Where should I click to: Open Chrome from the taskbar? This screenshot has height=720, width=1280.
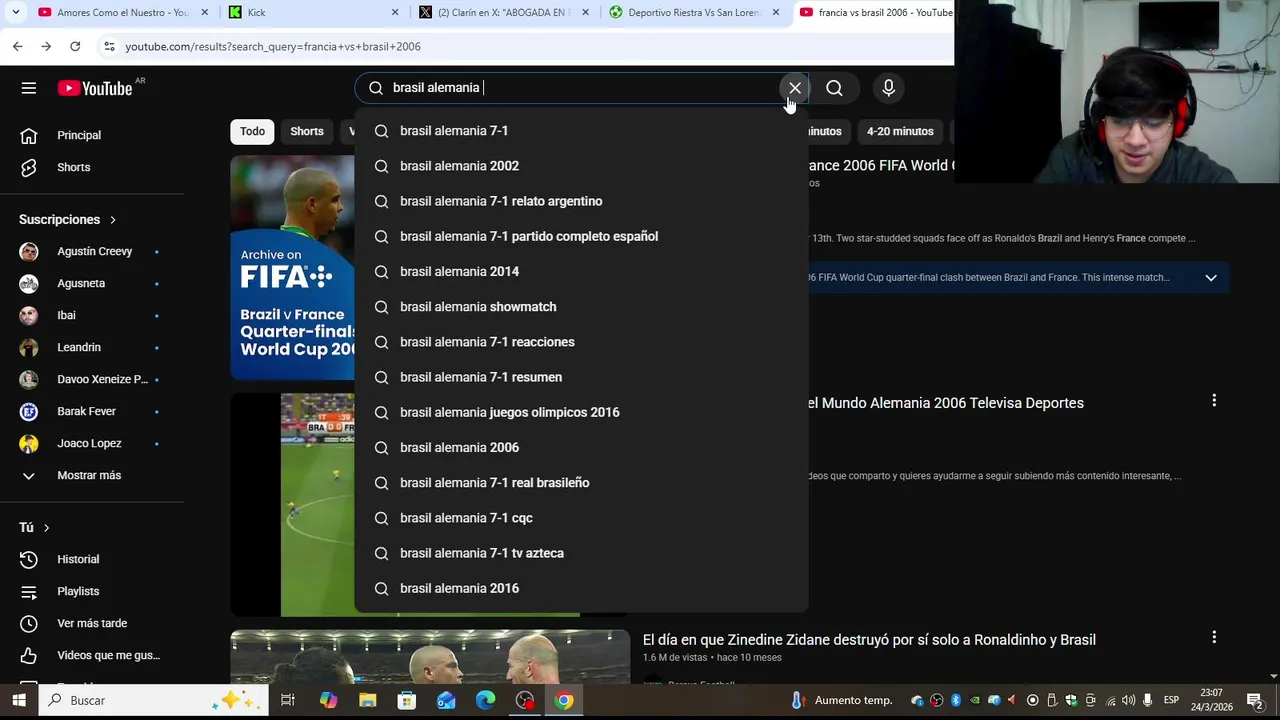click(564, 700)
